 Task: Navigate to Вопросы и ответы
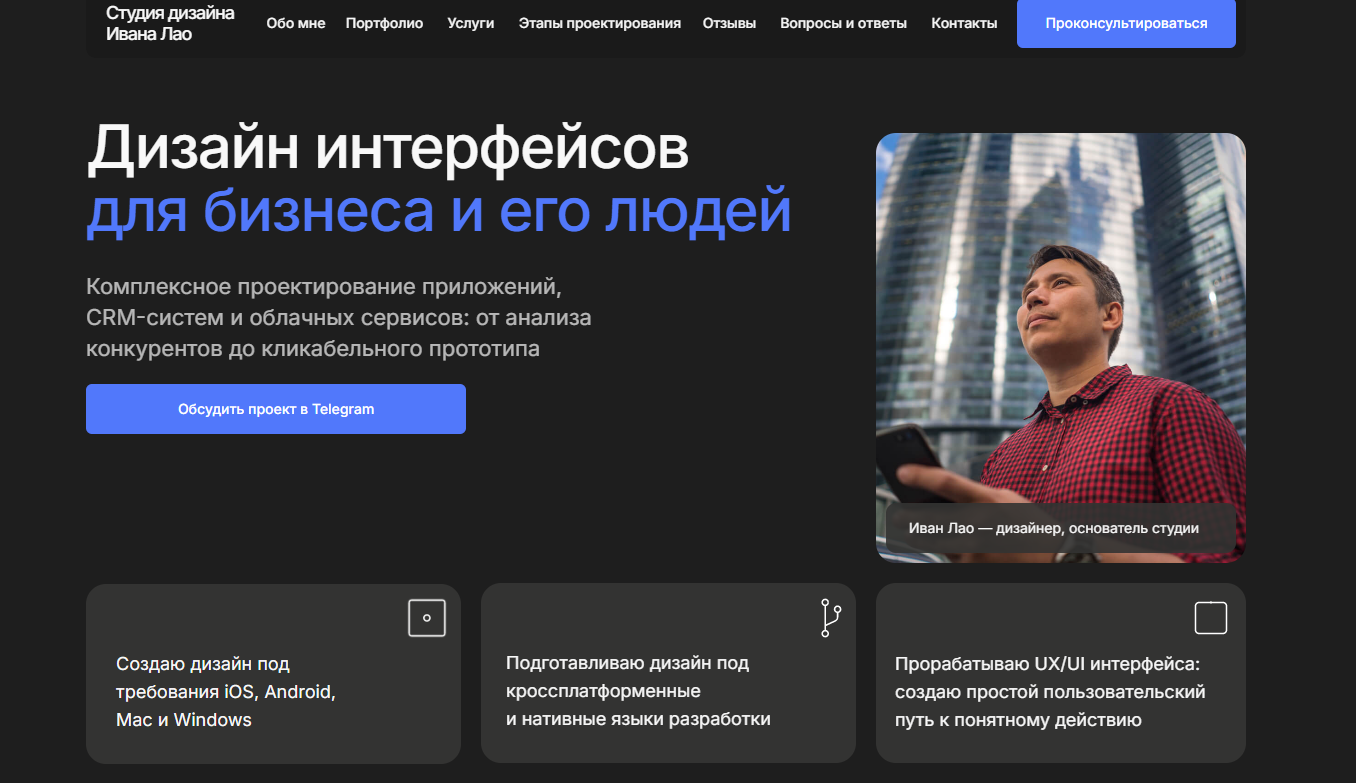[843, 22]
